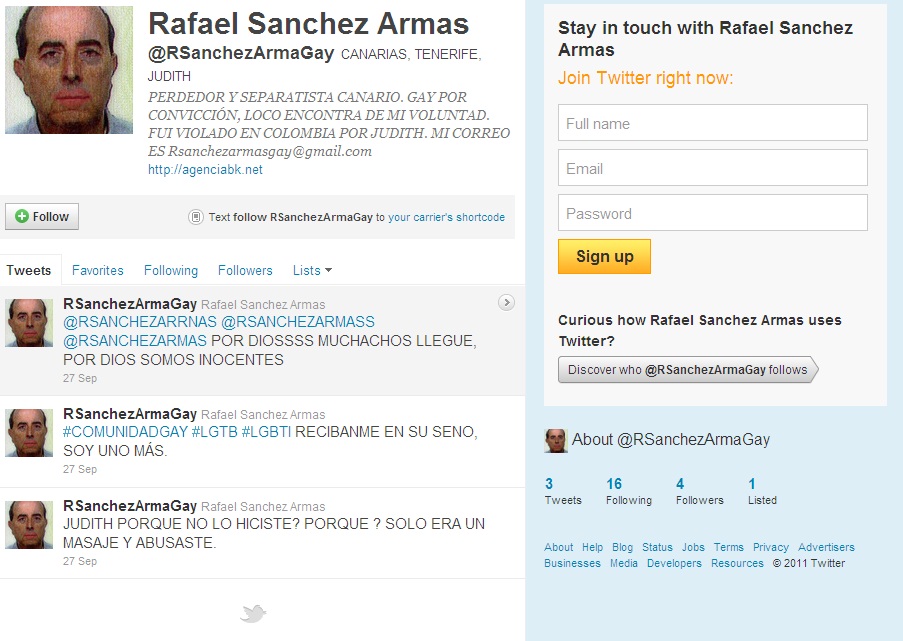Open the 16 Following count

[628, 491]
